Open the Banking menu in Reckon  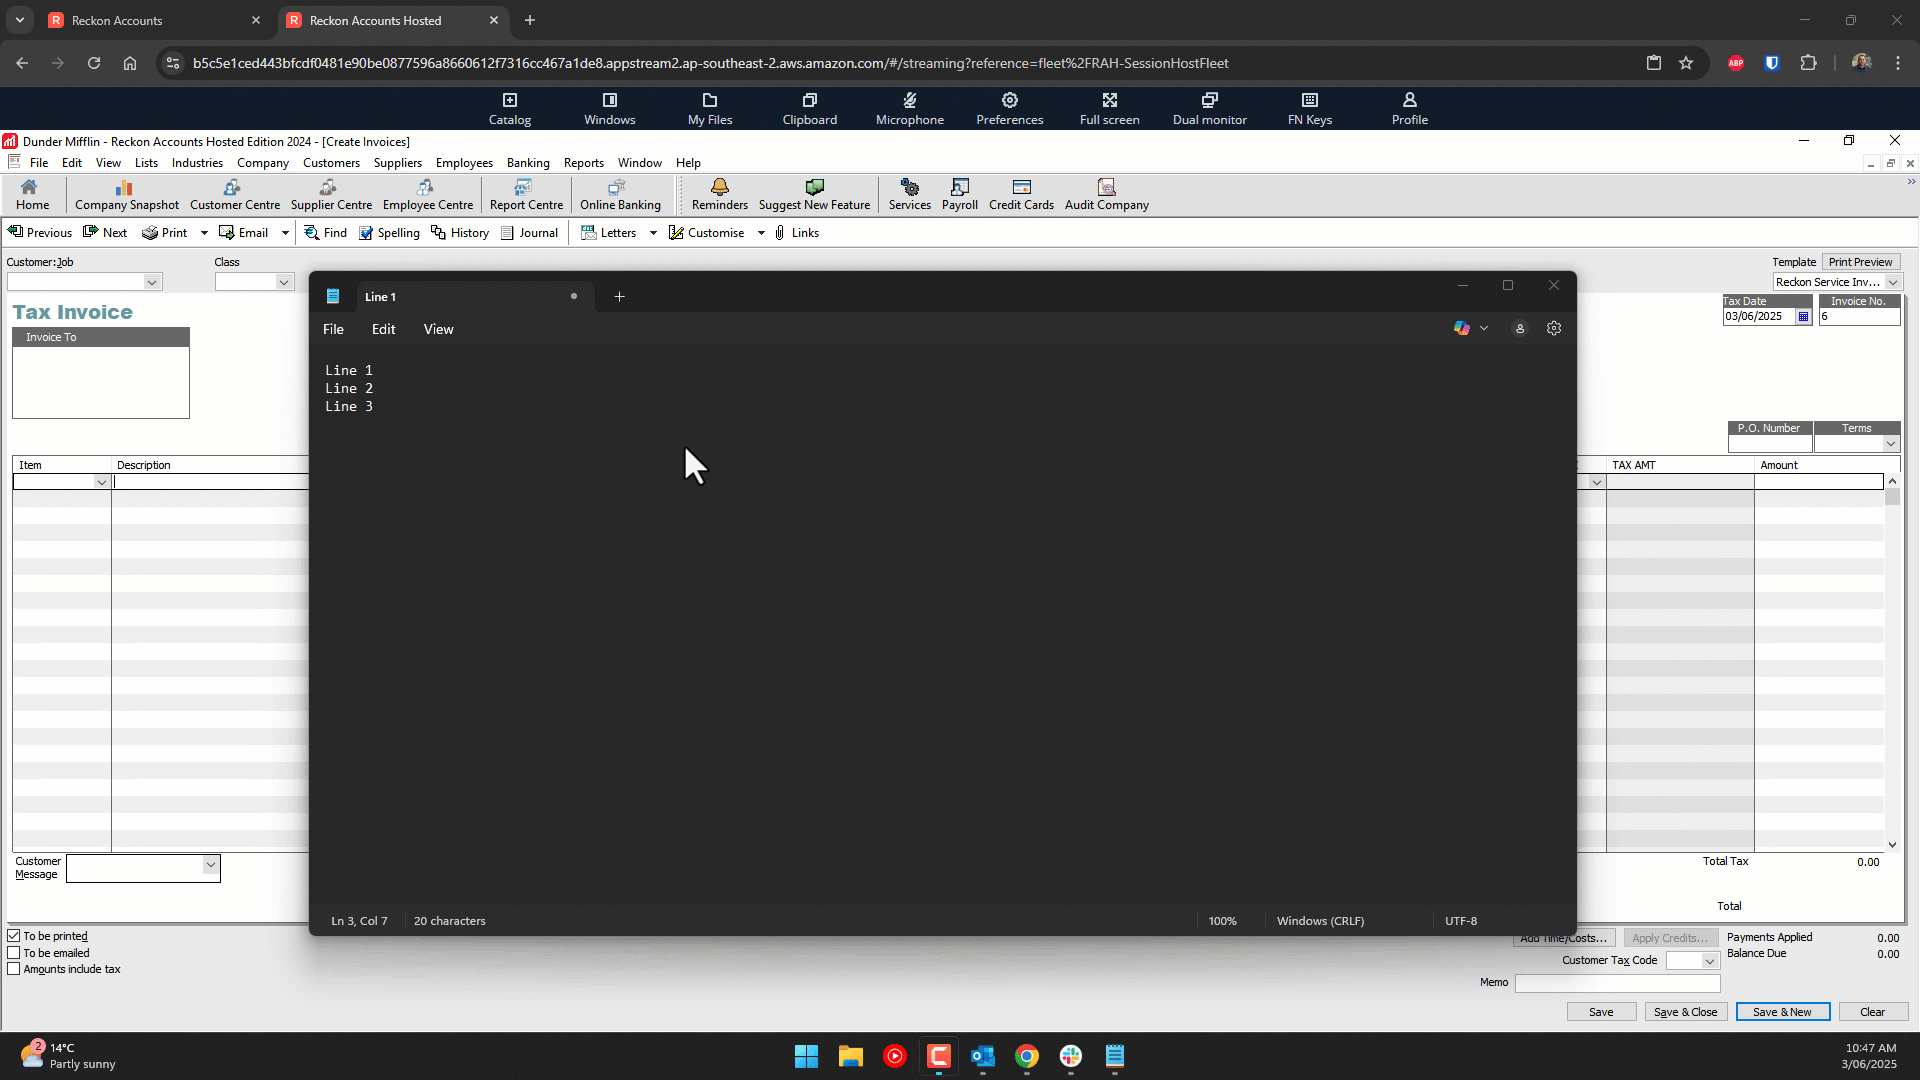(x=528, y=163)
